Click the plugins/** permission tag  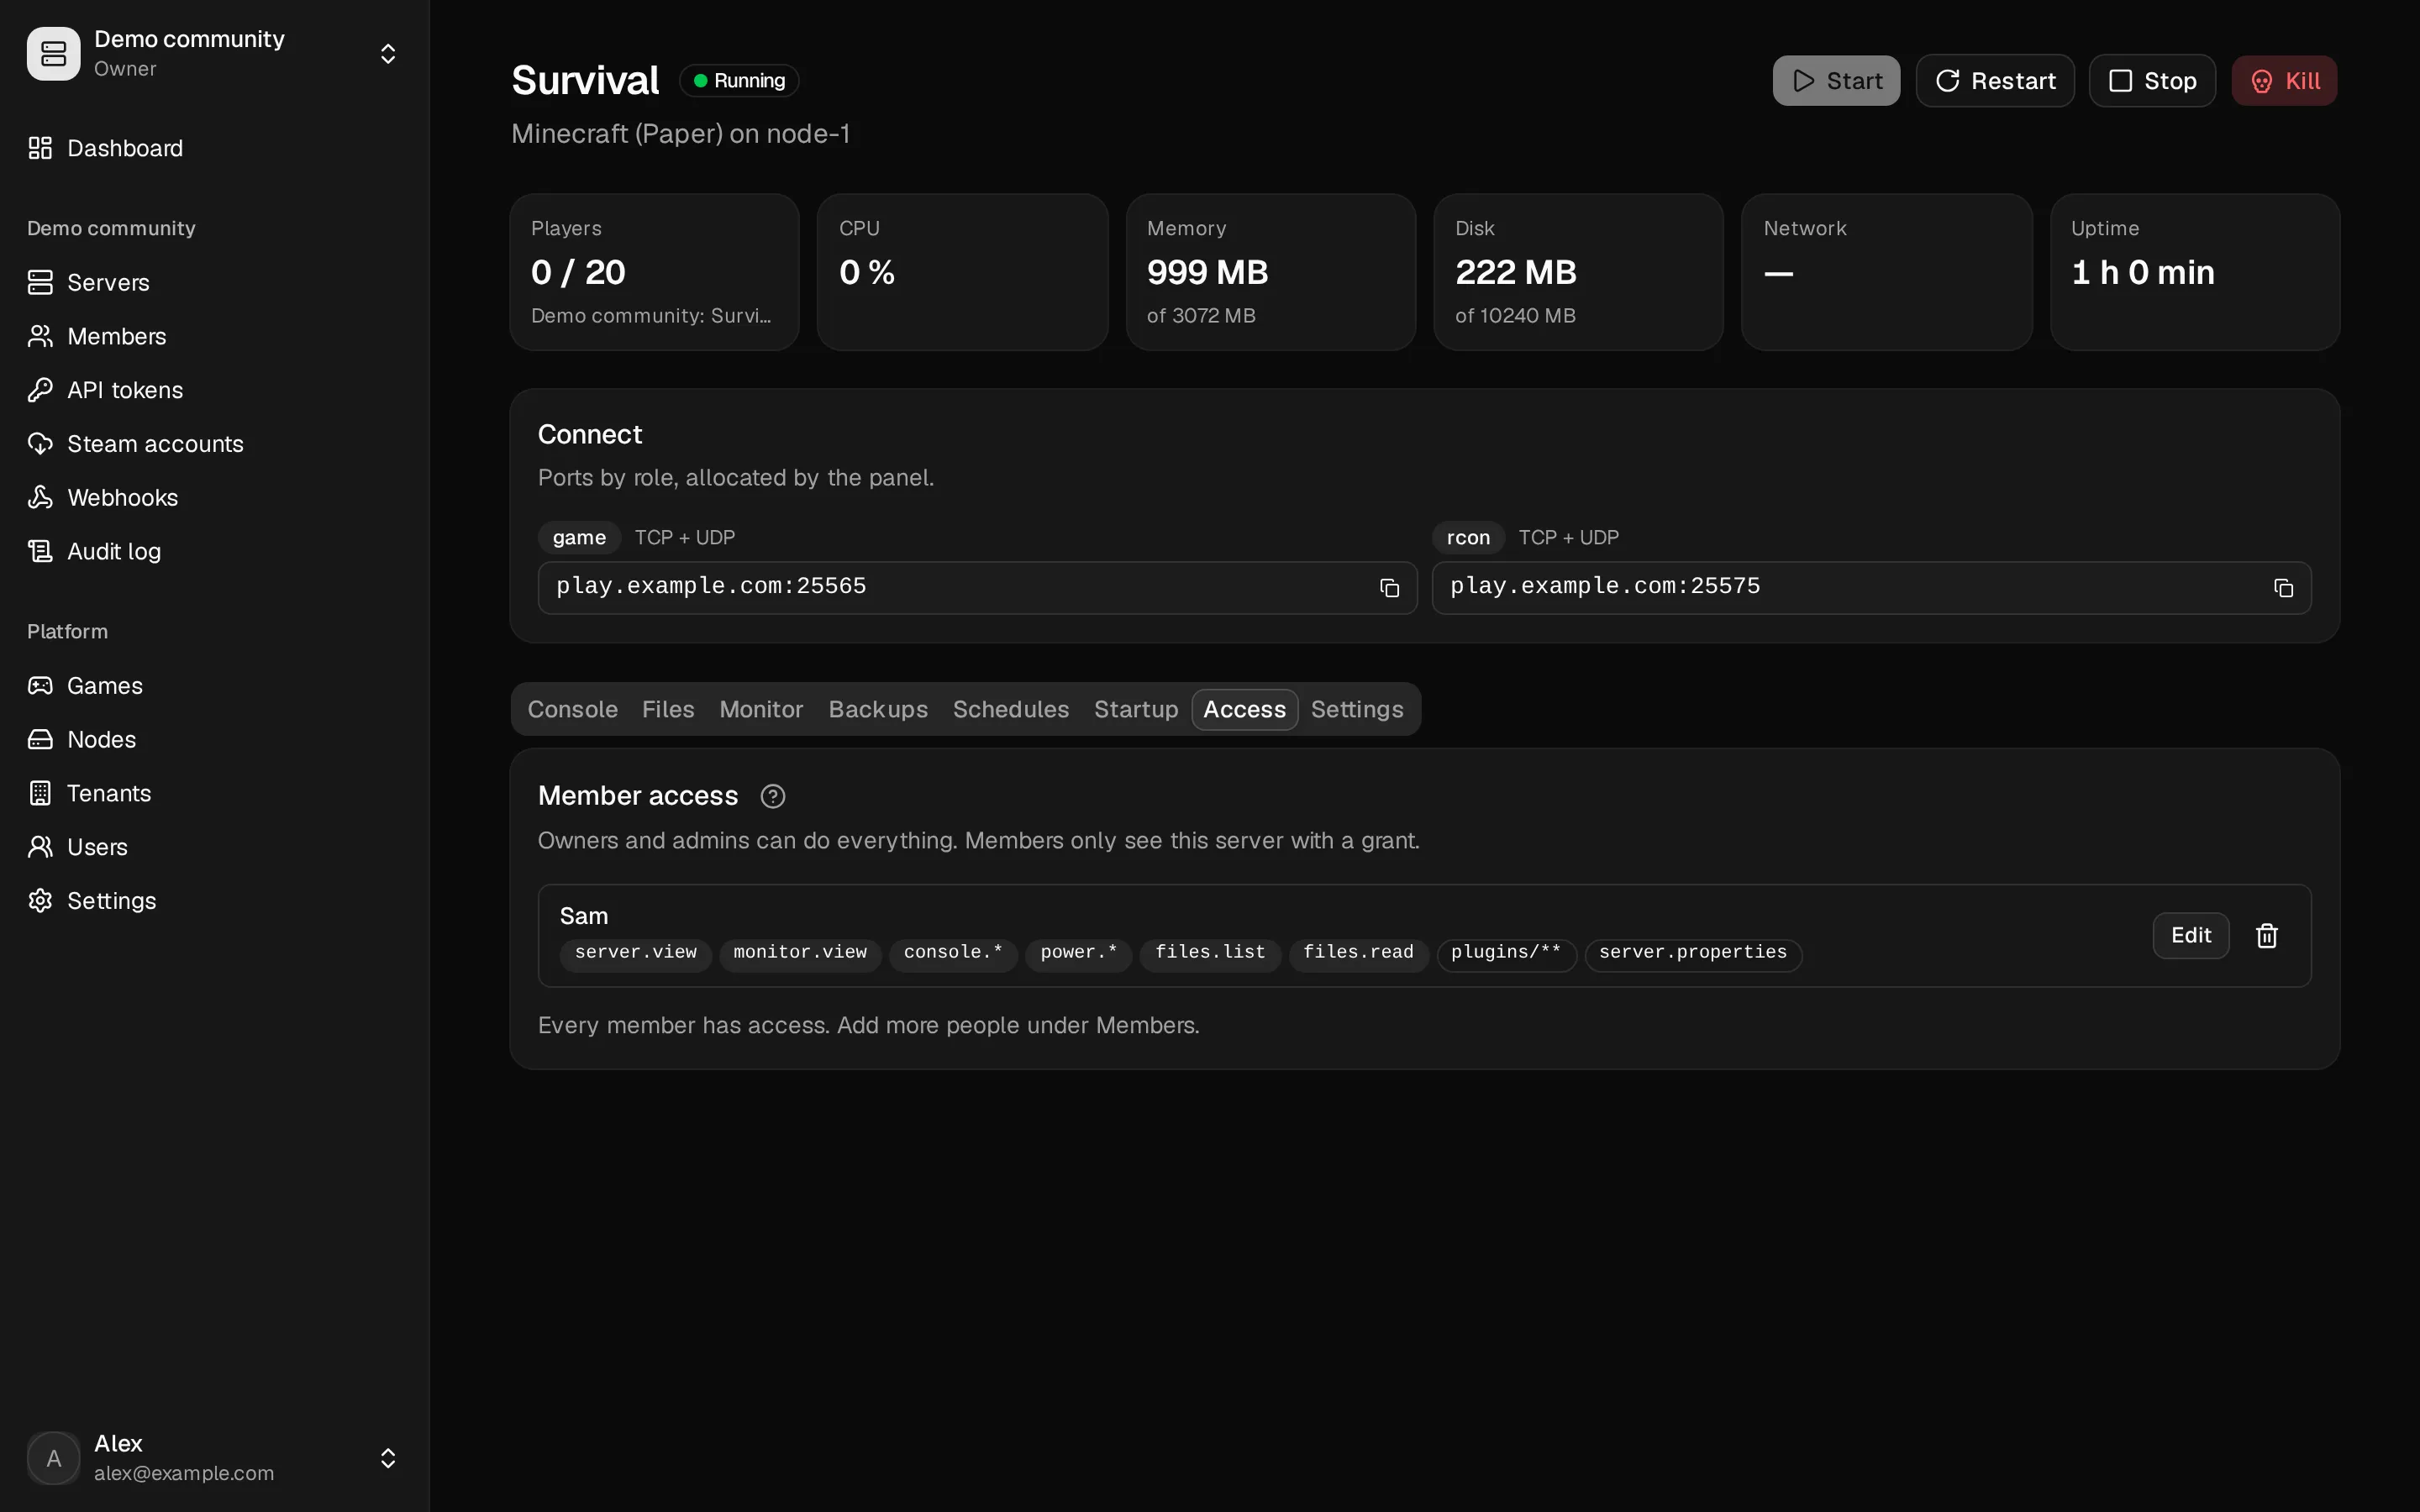[x=1506, y=953]
